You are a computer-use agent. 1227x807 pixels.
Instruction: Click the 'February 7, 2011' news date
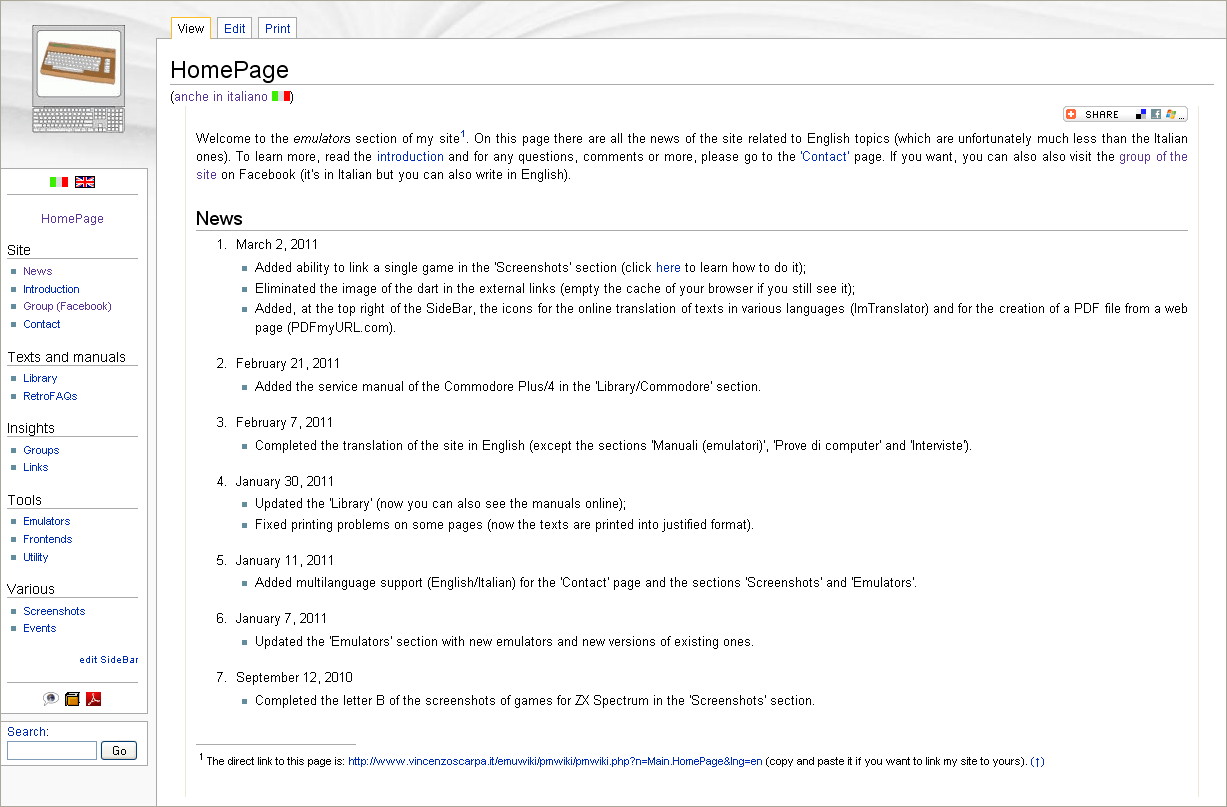[x=285, y=423]
